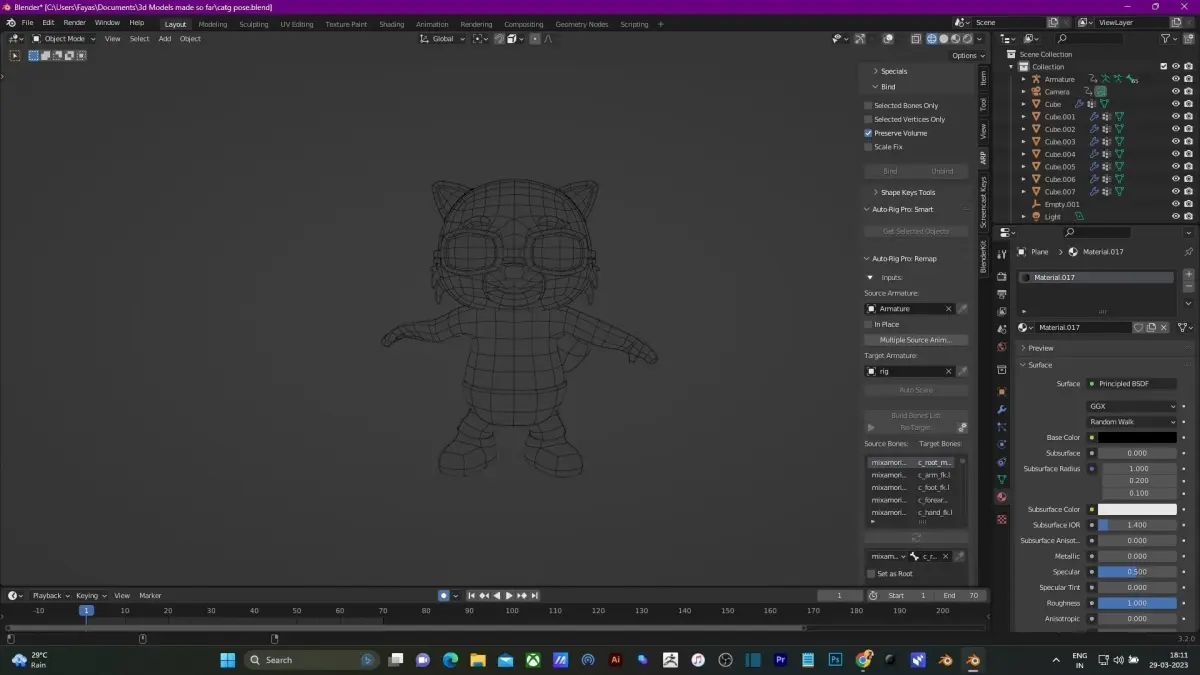Expand the Armature tree item in outliner
1200x675 pixels.
click(1023, 79)
